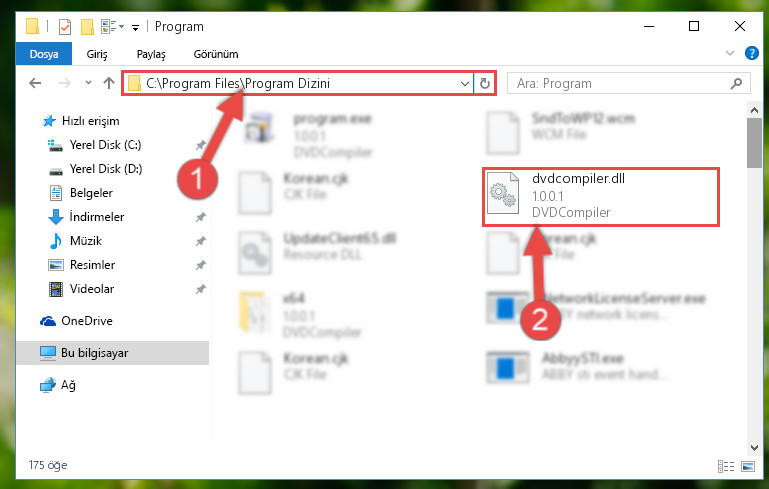The height and width of the screenshot is (489, 769).
Task: Open the address bar history dropdown
Action: tap(464, 83)
